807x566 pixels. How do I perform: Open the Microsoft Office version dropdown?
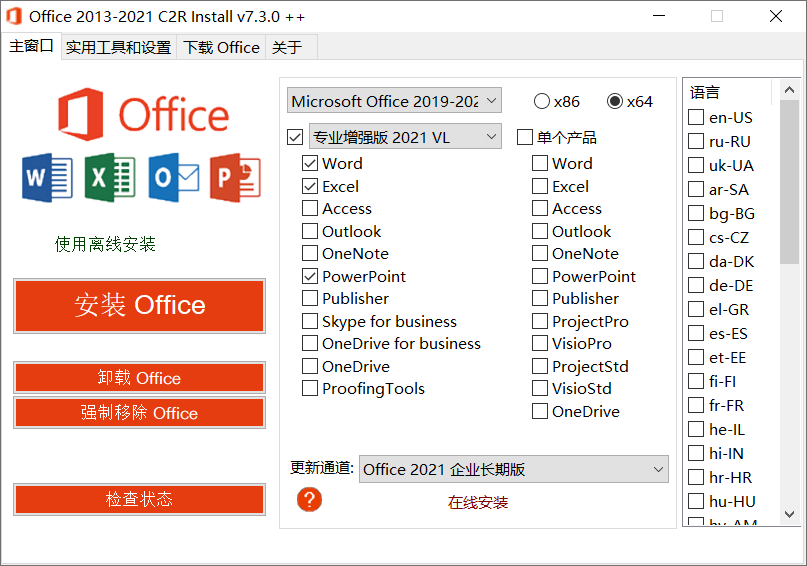click(x=394, y=101)
